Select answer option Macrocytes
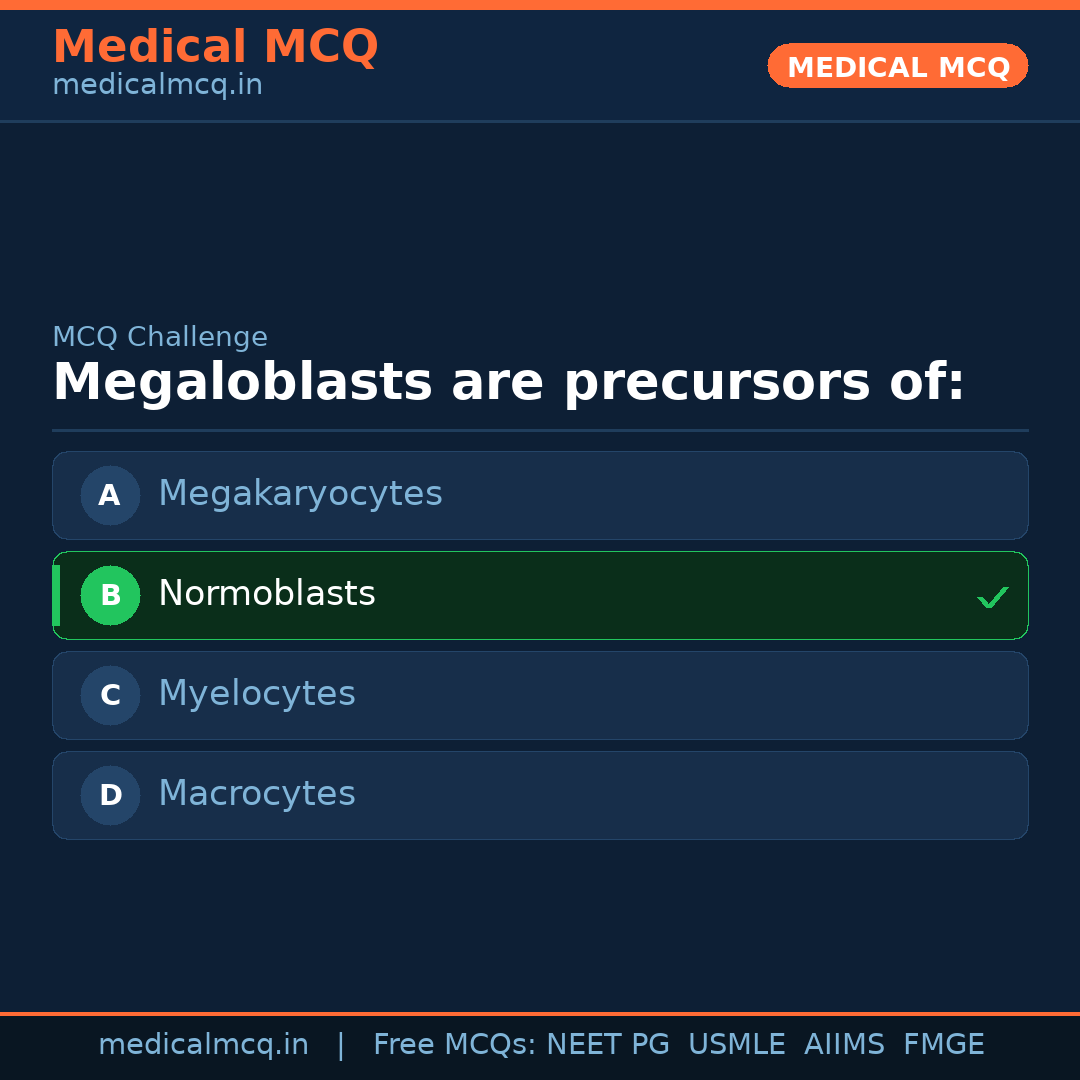Viewport: 1080px width, 1080px height. (x=540, y=795)
